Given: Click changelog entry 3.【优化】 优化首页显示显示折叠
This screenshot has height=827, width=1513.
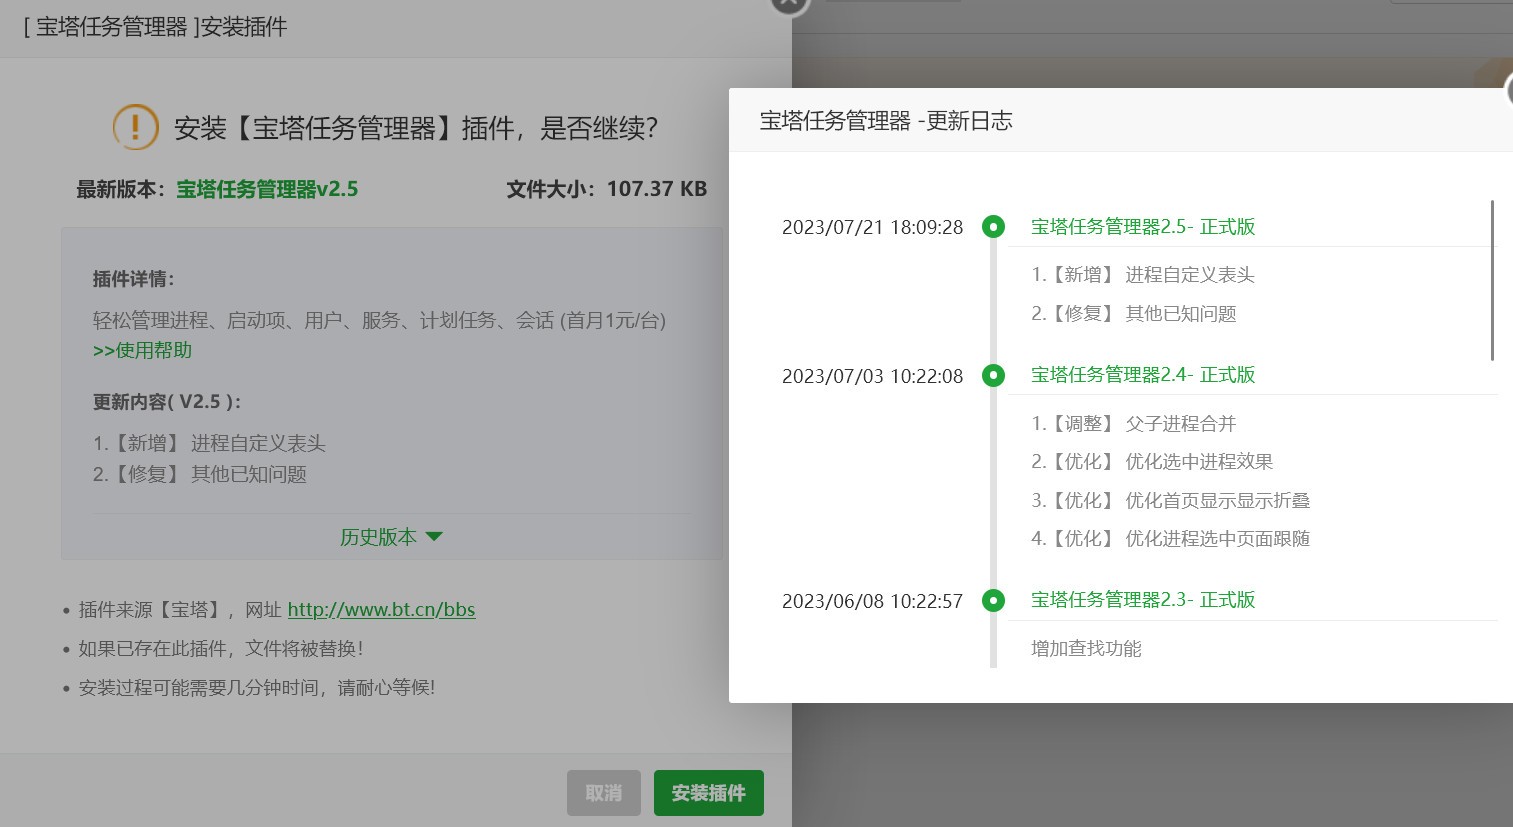Looking at the screenshot, I should (1171, 501).
